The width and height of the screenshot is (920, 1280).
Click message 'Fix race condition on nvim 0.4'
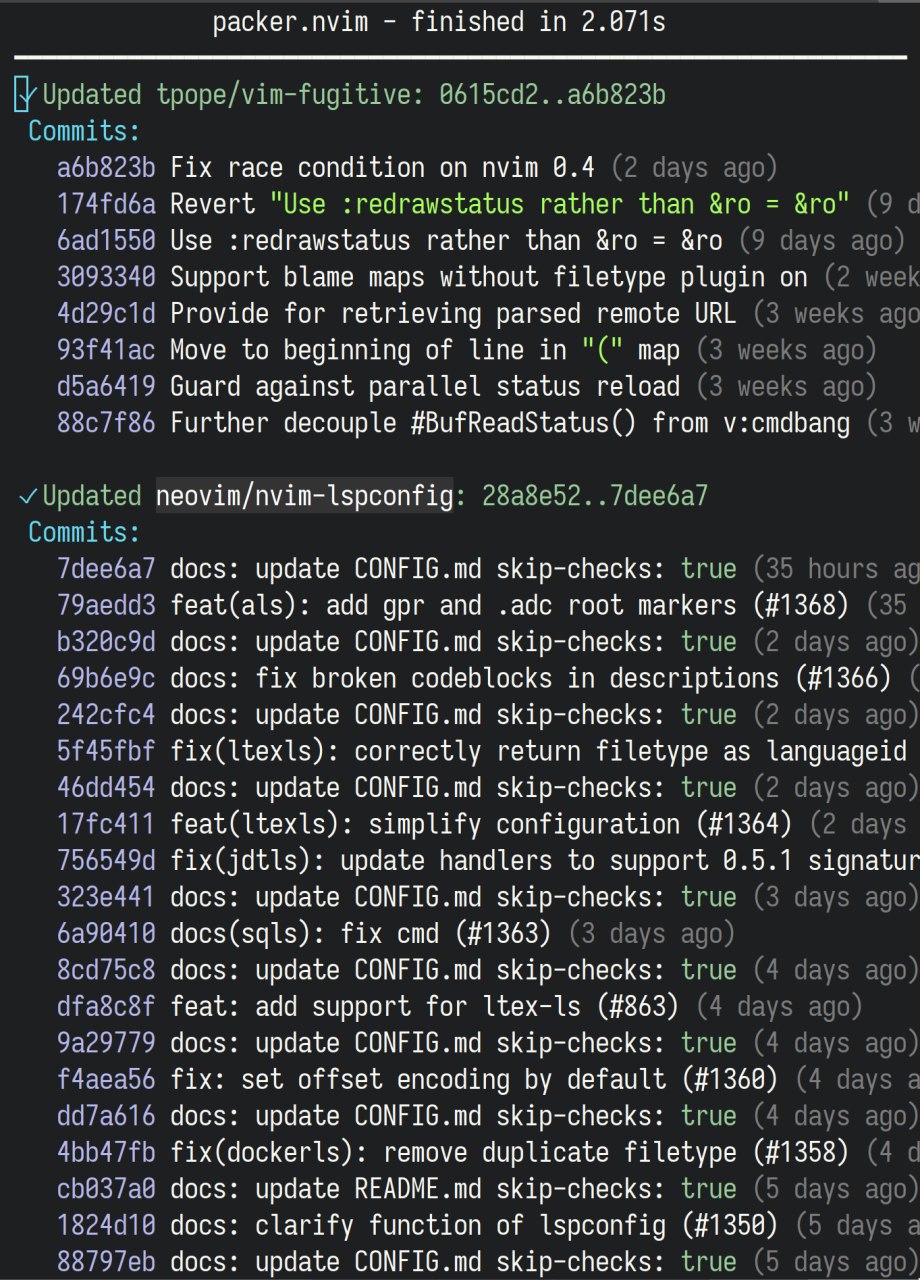pos(383,168)
